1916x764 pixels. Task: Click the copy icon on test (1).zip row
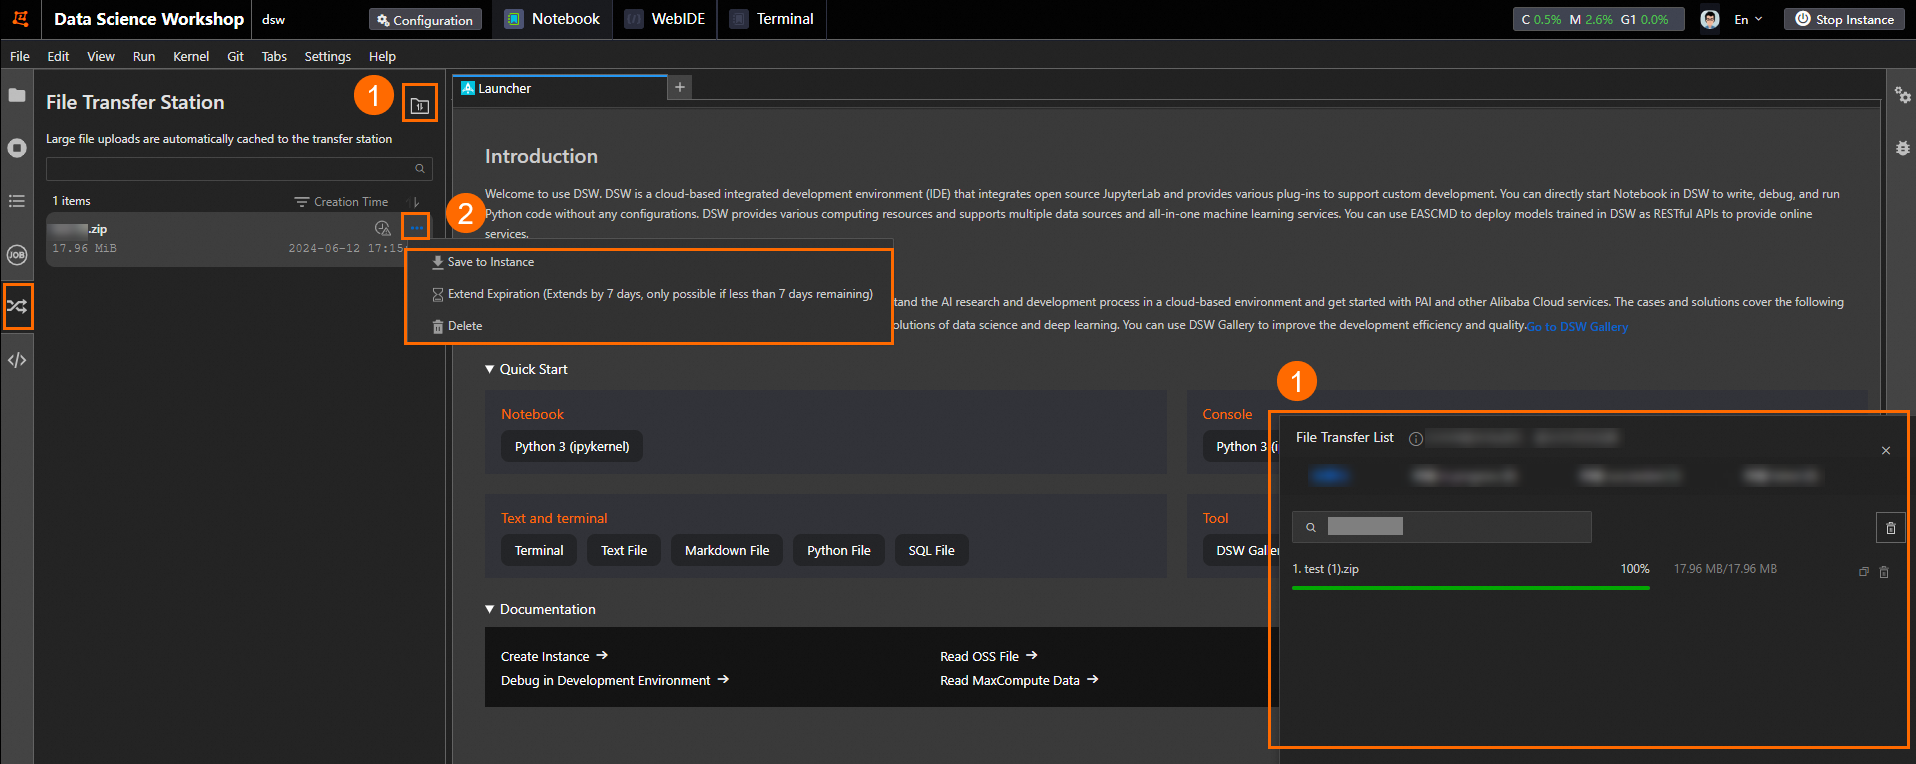[1864, 572]
